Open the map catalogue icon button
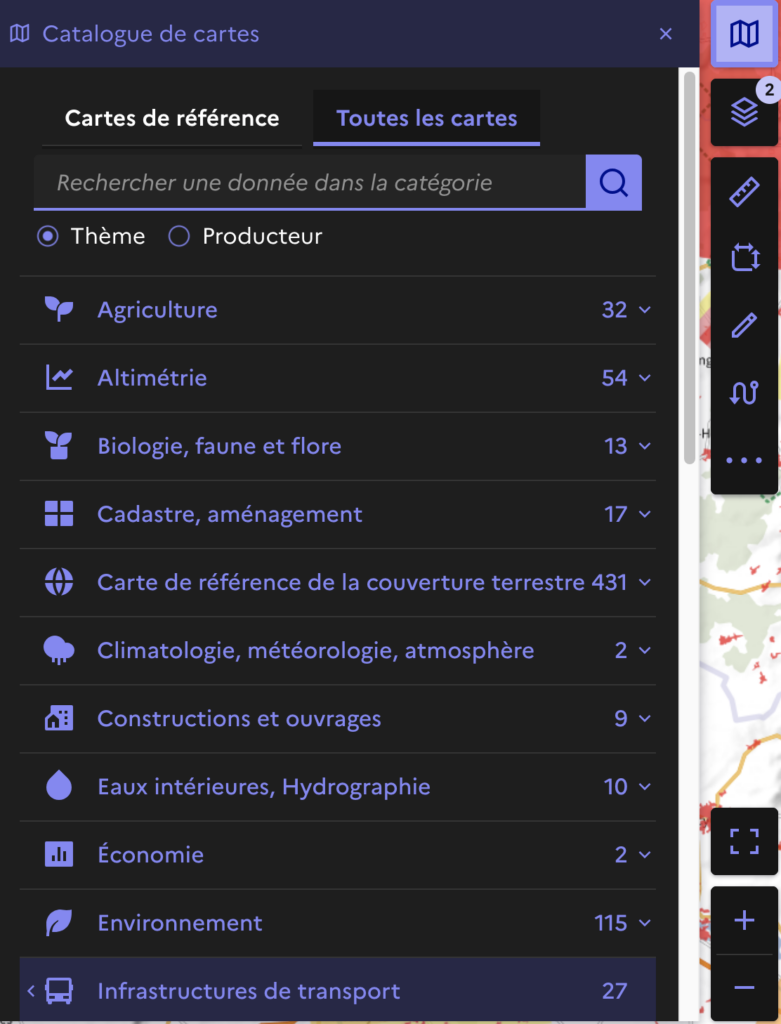The height and width of the screenshot is (1024, 781). click(x=744, y=34)
